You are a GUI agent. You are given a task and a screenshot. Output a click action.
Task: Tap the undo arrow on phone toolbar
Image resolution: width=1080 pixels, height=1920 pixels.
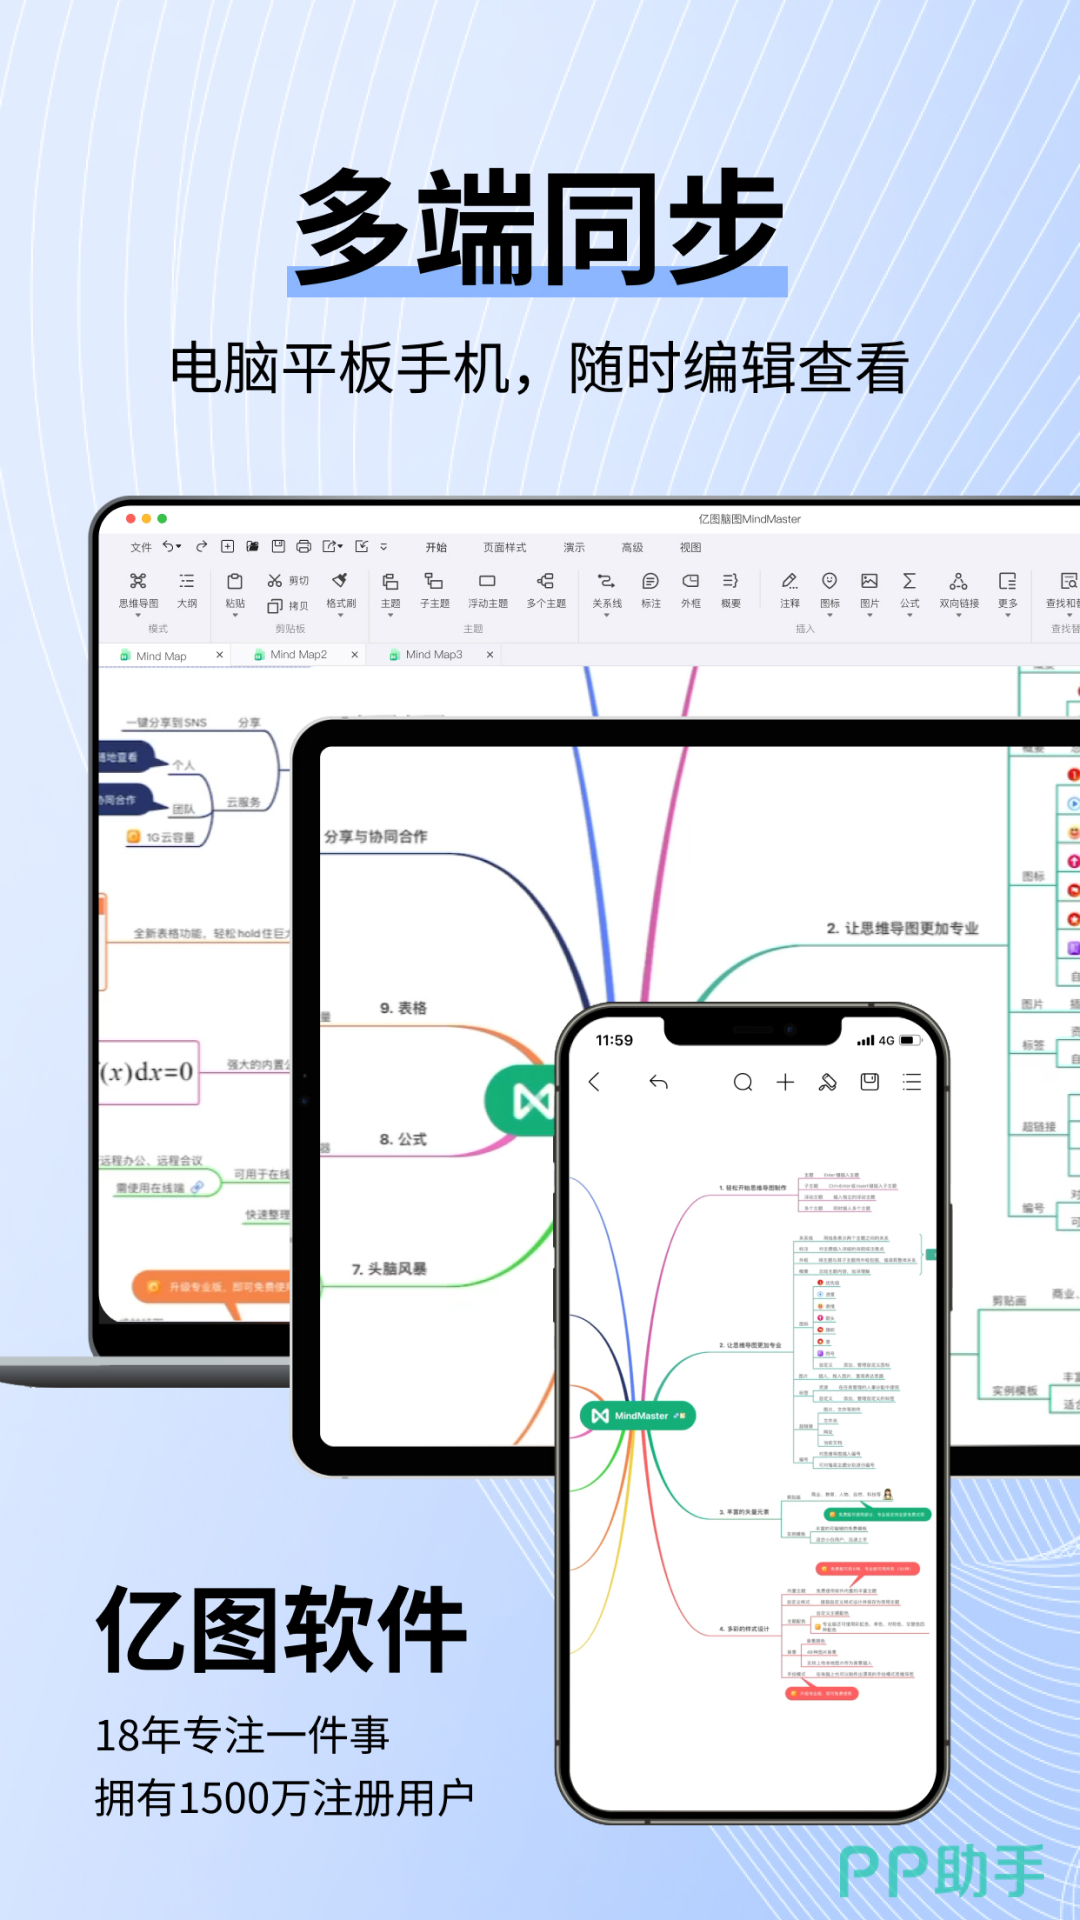click(x=658, y=1082)
